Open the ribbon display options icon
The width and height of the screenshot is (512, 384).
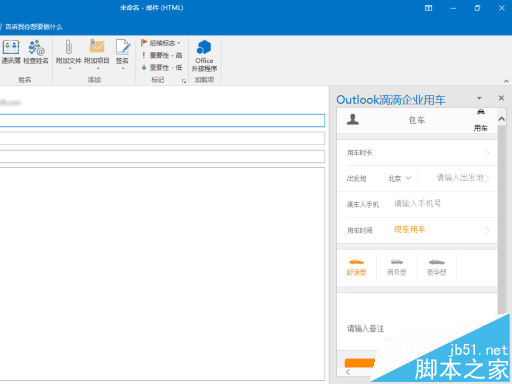pyautogui.click(x=428, y=8)
